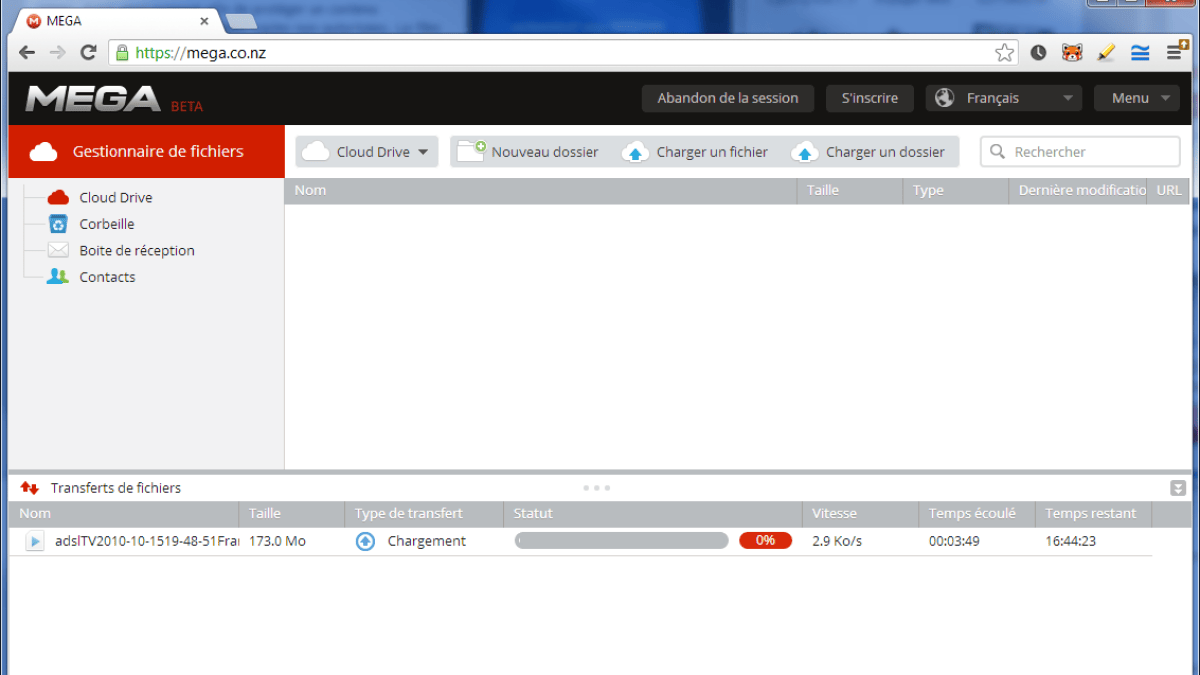1200x675 pixels.
Task: Sort files by Type column
Action: [x=955, y=190]
